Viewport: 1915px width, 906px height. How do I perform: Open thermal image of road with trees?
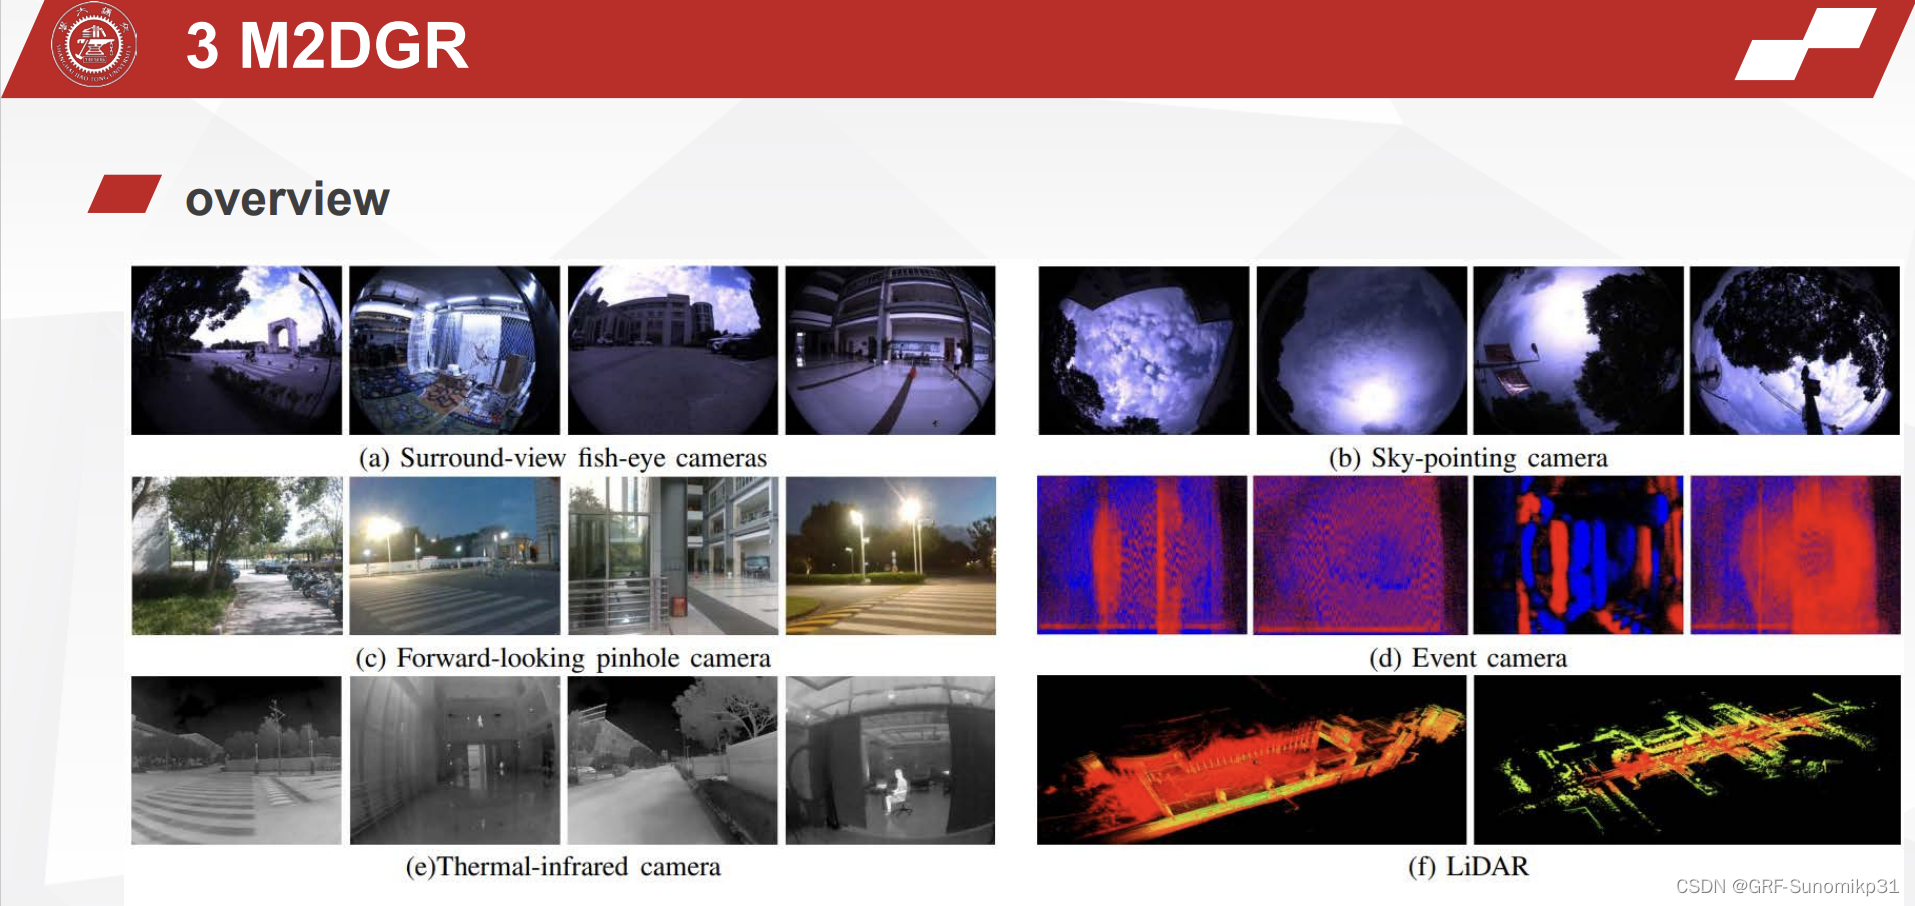[x=672, y=760]
